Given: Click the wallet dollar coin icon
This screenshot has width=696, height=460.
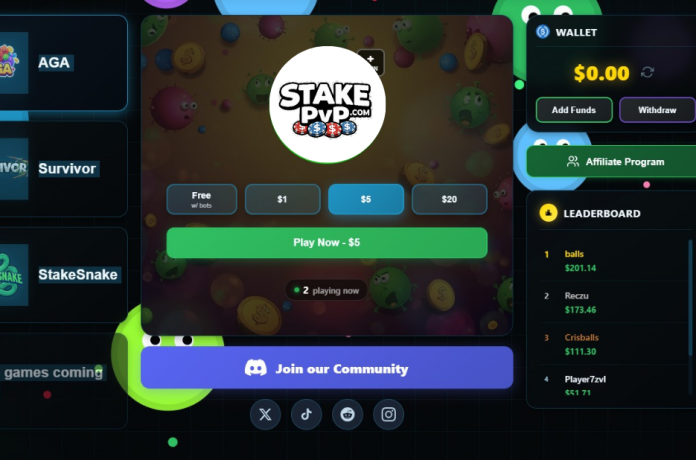Looking at the screenshot, I should tap(542, 32).
